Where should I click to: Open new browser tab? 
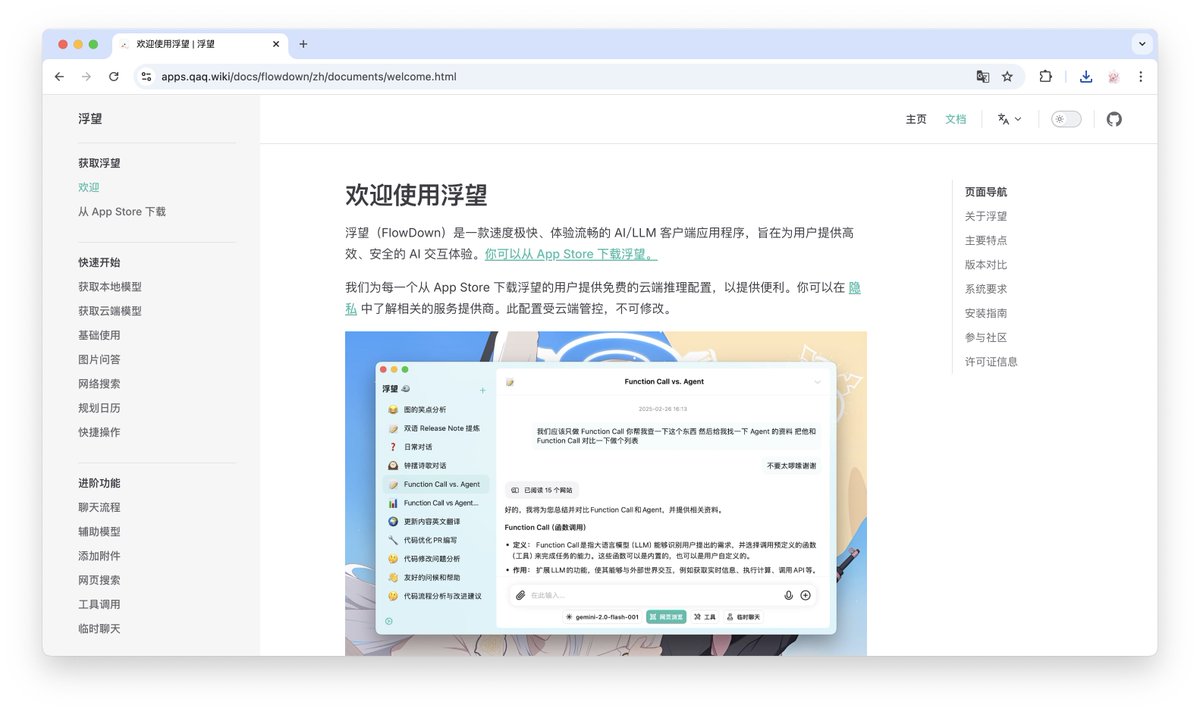[x=303, y=44]
